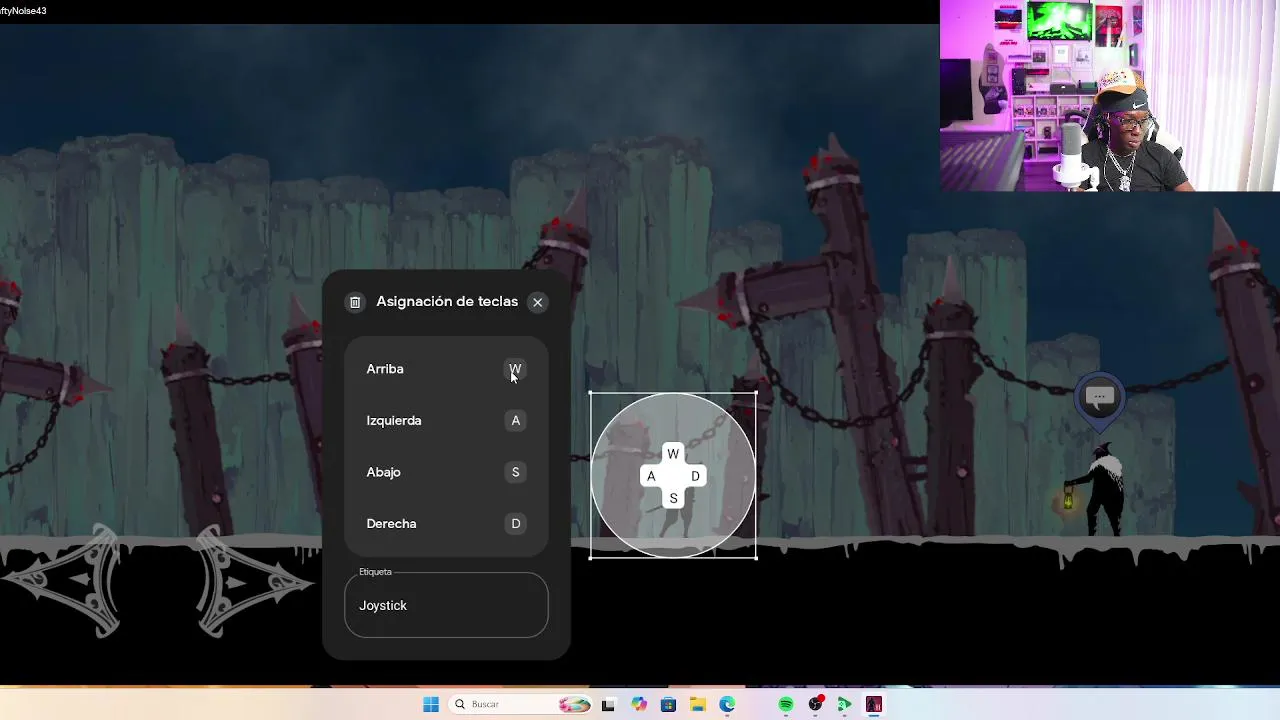This screenshot has height=720, width=1280.
Task: Open OBS Studio from the taskbar
Action: (816, 704)
